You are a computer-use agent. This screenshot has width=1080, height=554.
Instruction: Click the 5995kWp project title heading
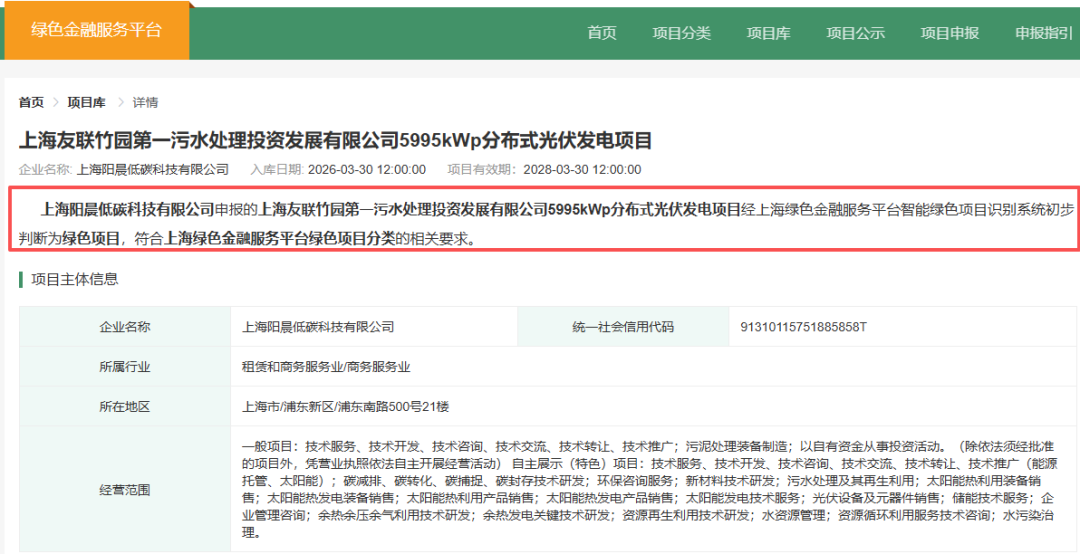pos(335,139)
